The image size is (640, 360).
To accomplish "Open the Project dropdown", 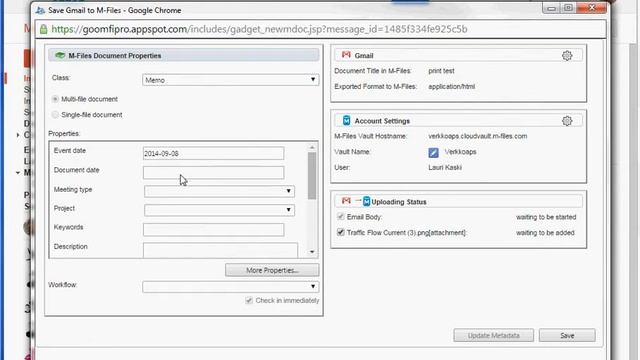I will (220, 210).
